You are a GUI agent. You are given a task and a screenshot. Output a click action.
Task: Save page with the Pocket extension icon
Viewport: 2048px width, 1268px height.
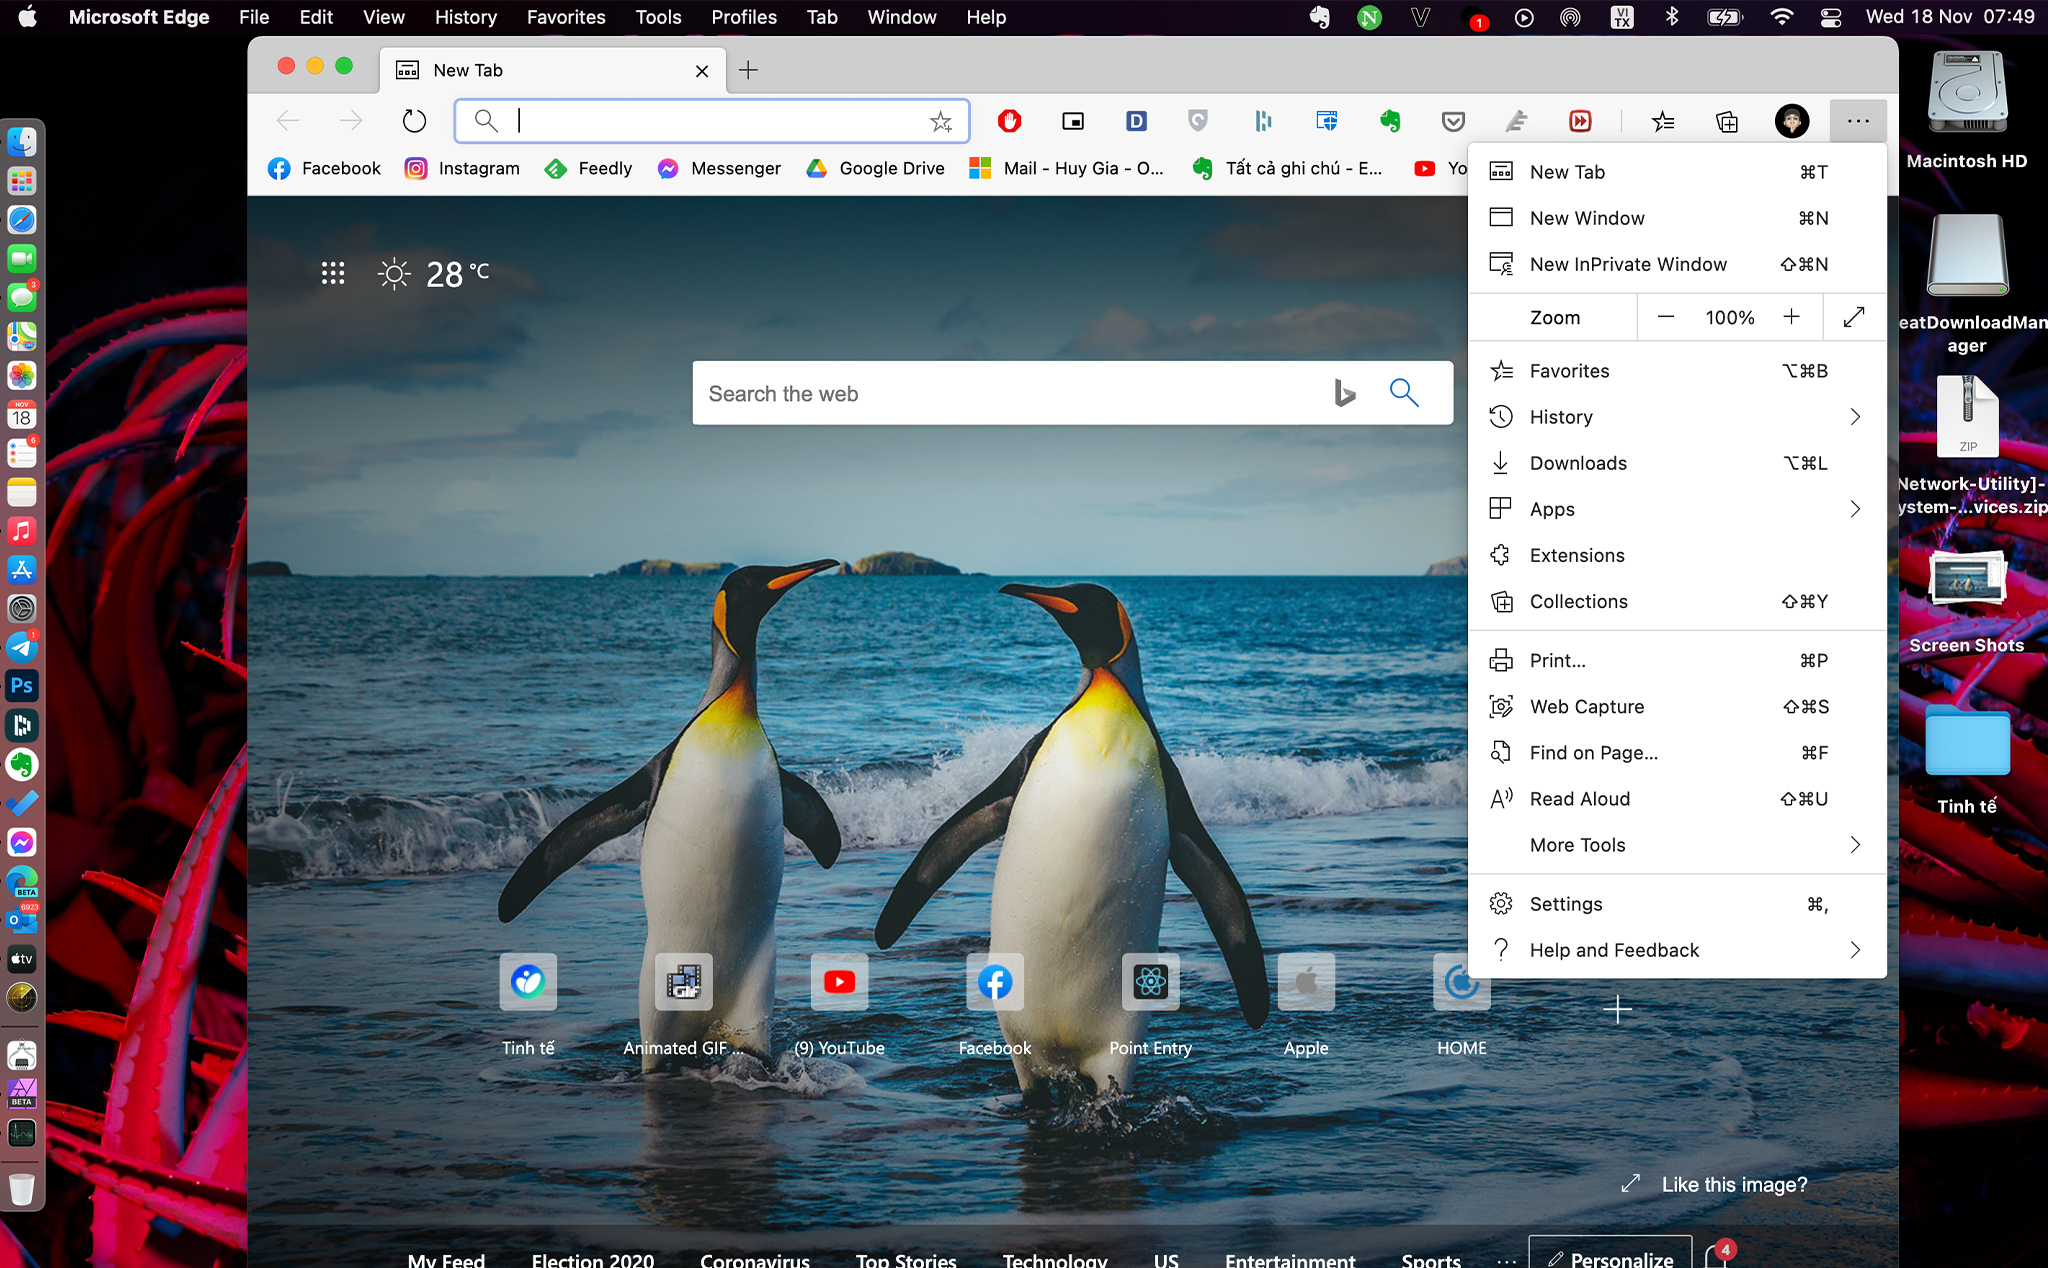1453,121
